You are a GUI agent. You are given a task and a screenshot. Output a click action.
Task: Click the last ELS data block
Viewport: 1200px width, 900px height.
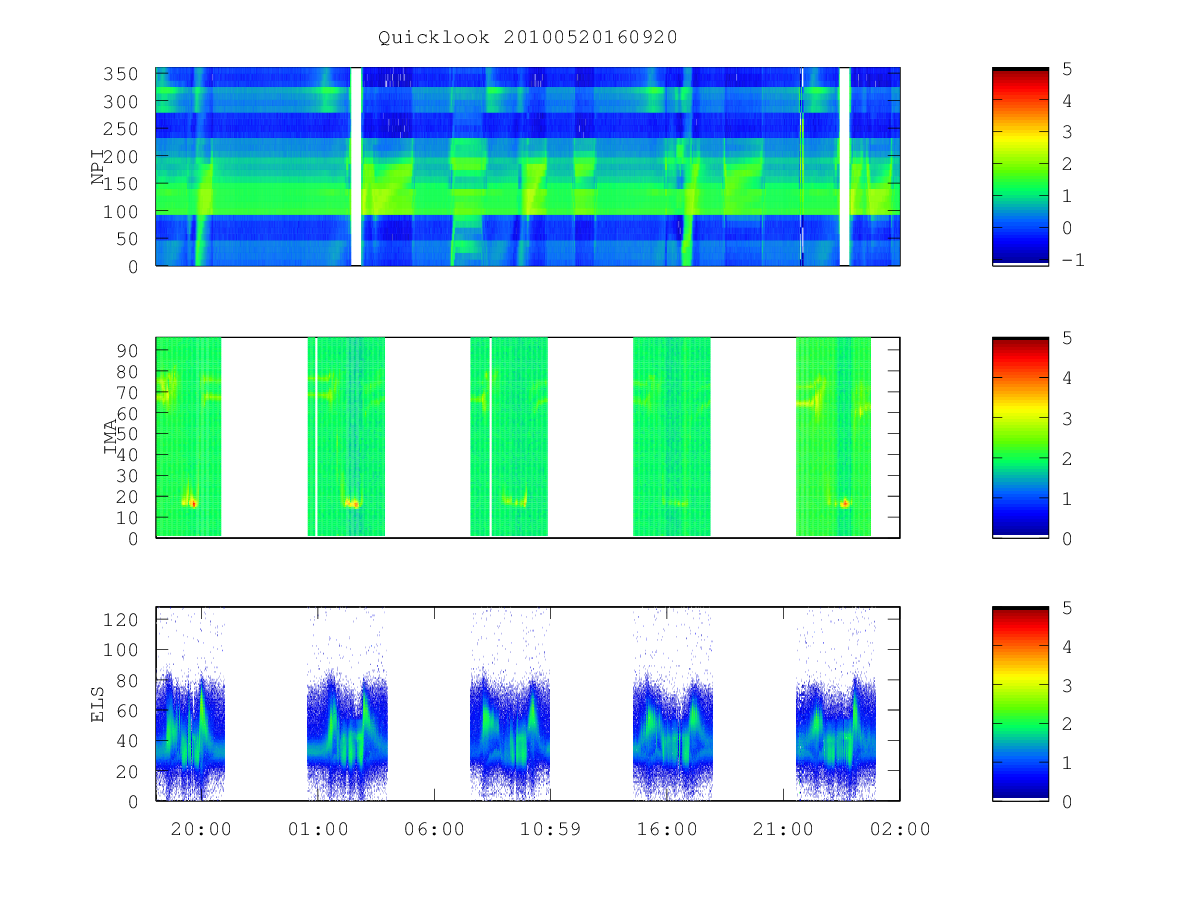836,704
